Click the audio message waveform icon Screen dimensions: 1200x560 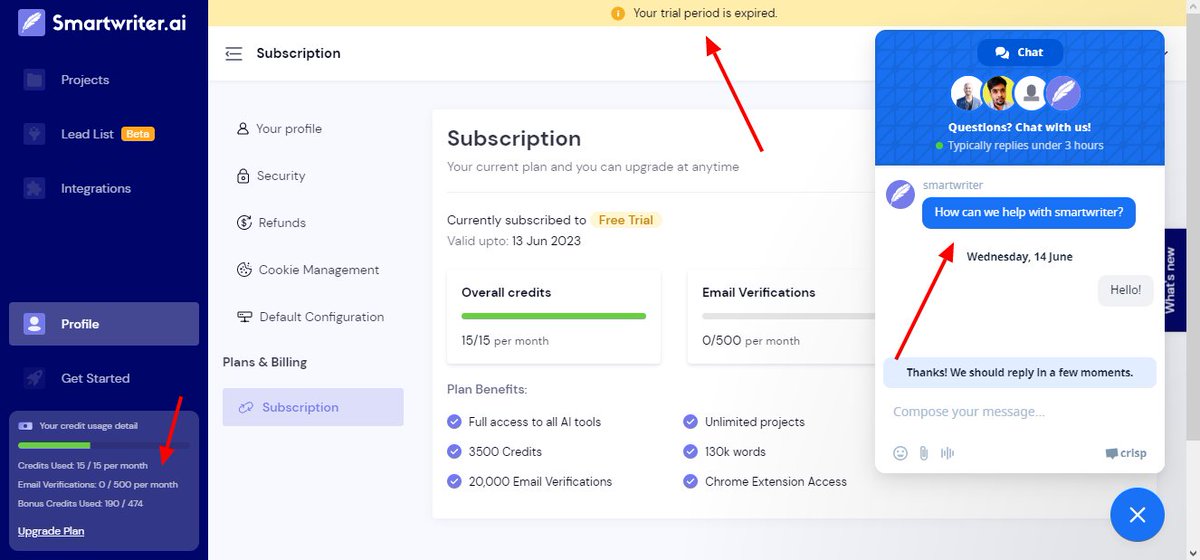947,453
